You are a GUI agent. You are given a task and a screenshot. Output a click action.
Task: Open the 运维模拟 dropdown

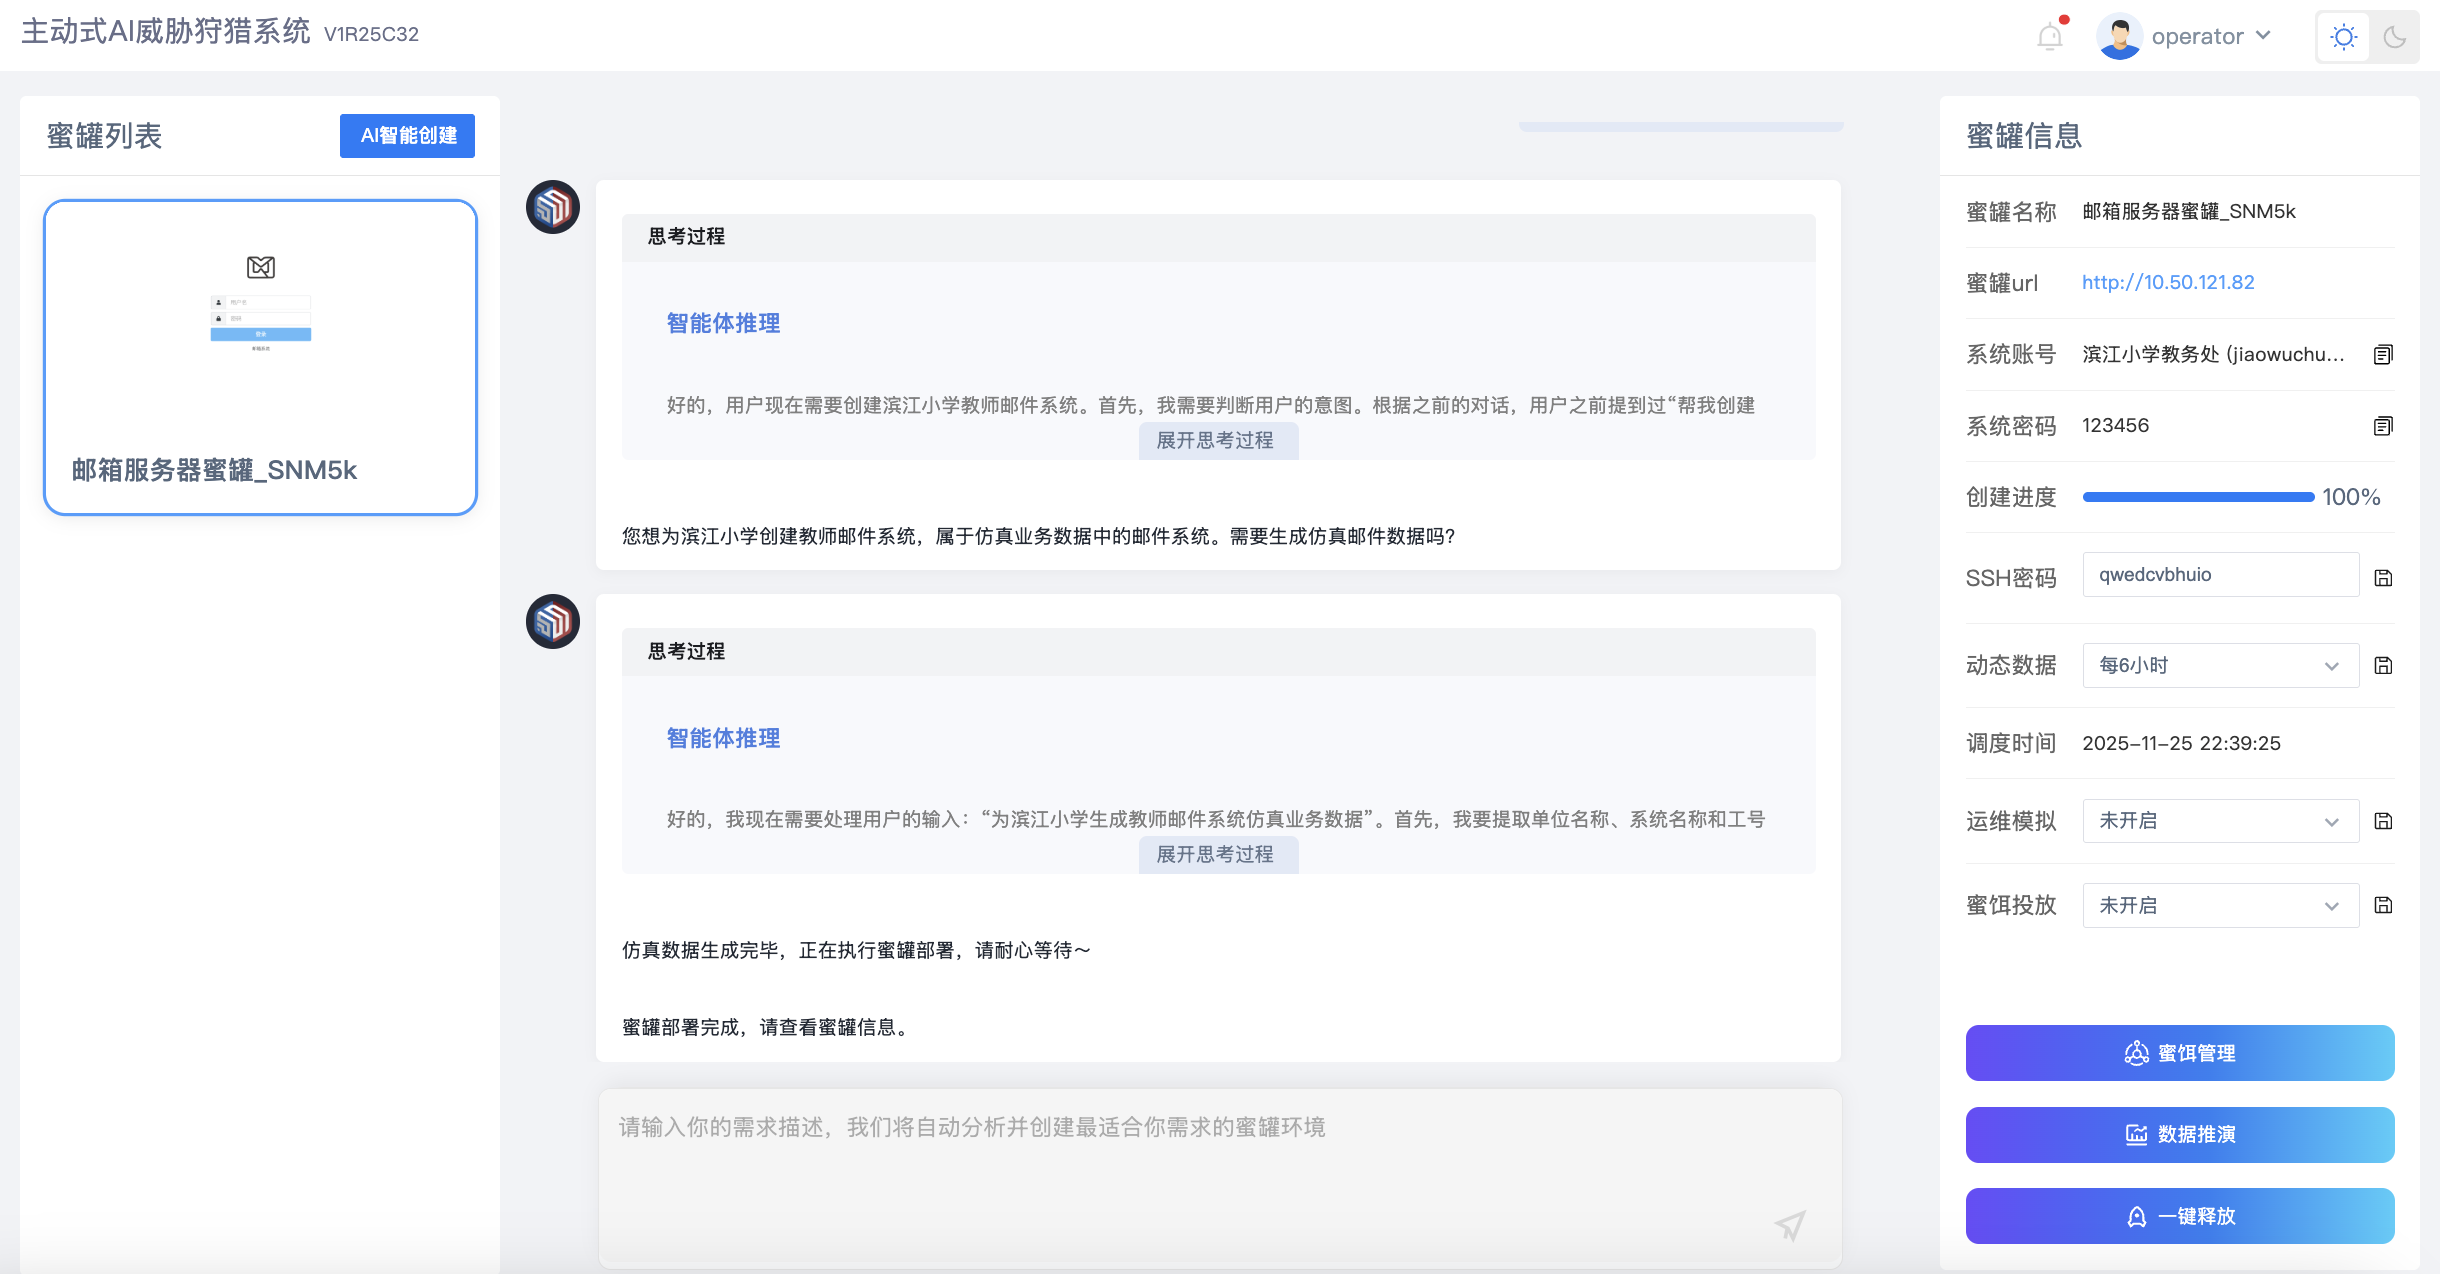pyautogui.click(x=2220, y=822)
